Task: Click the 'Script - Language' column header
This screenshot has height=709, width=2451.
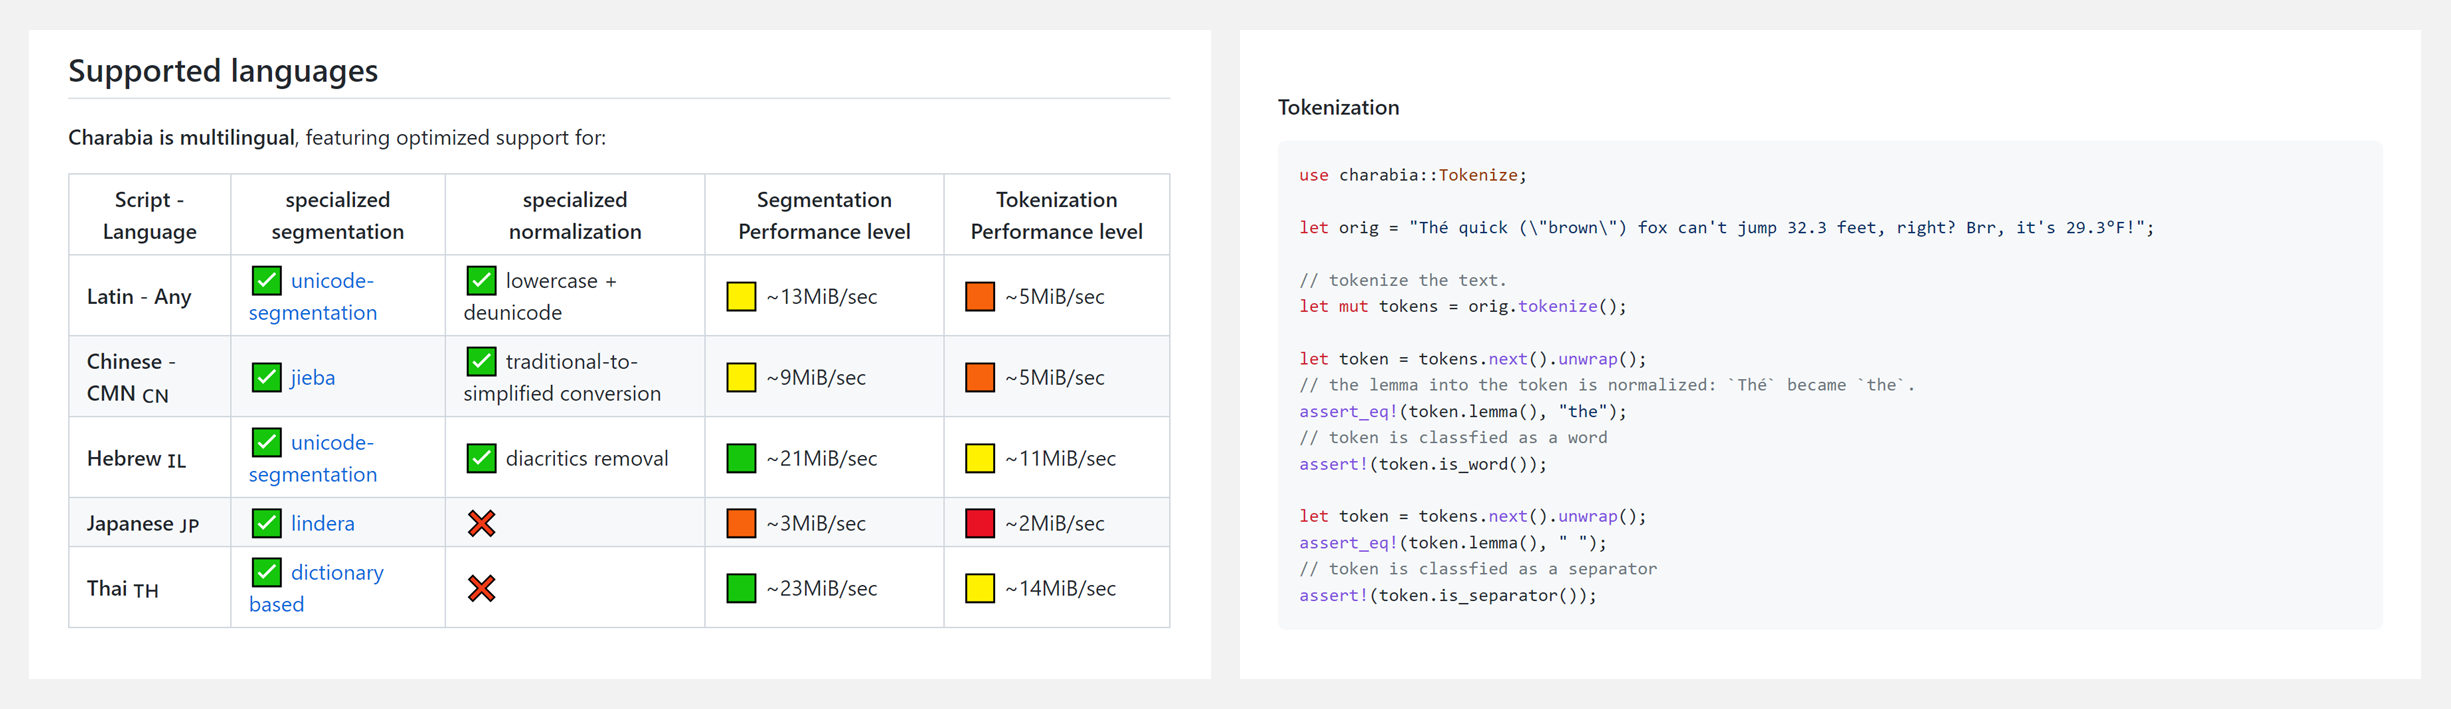Action: pos(149,215)
